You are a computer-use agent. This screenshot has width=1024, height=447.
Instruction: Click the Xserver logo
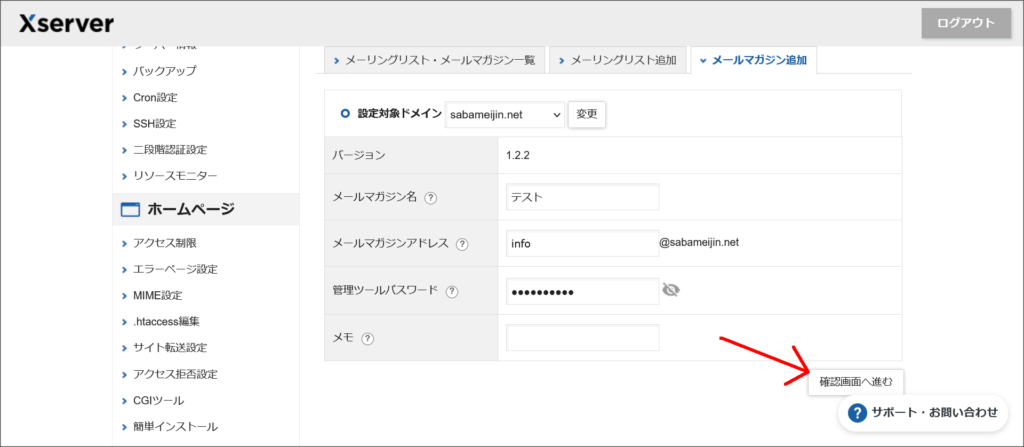(66, 24)
